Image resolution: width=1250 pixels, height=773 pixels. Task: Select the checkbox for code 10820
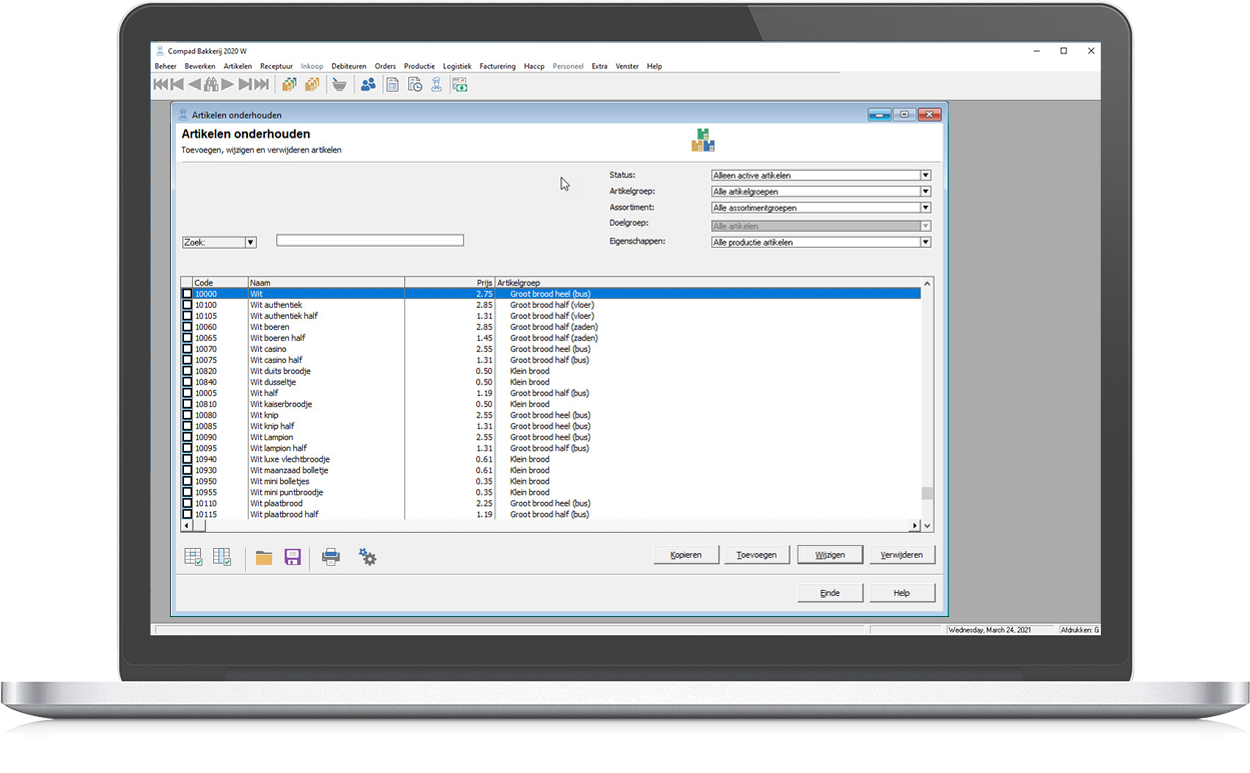click(187, 371)
